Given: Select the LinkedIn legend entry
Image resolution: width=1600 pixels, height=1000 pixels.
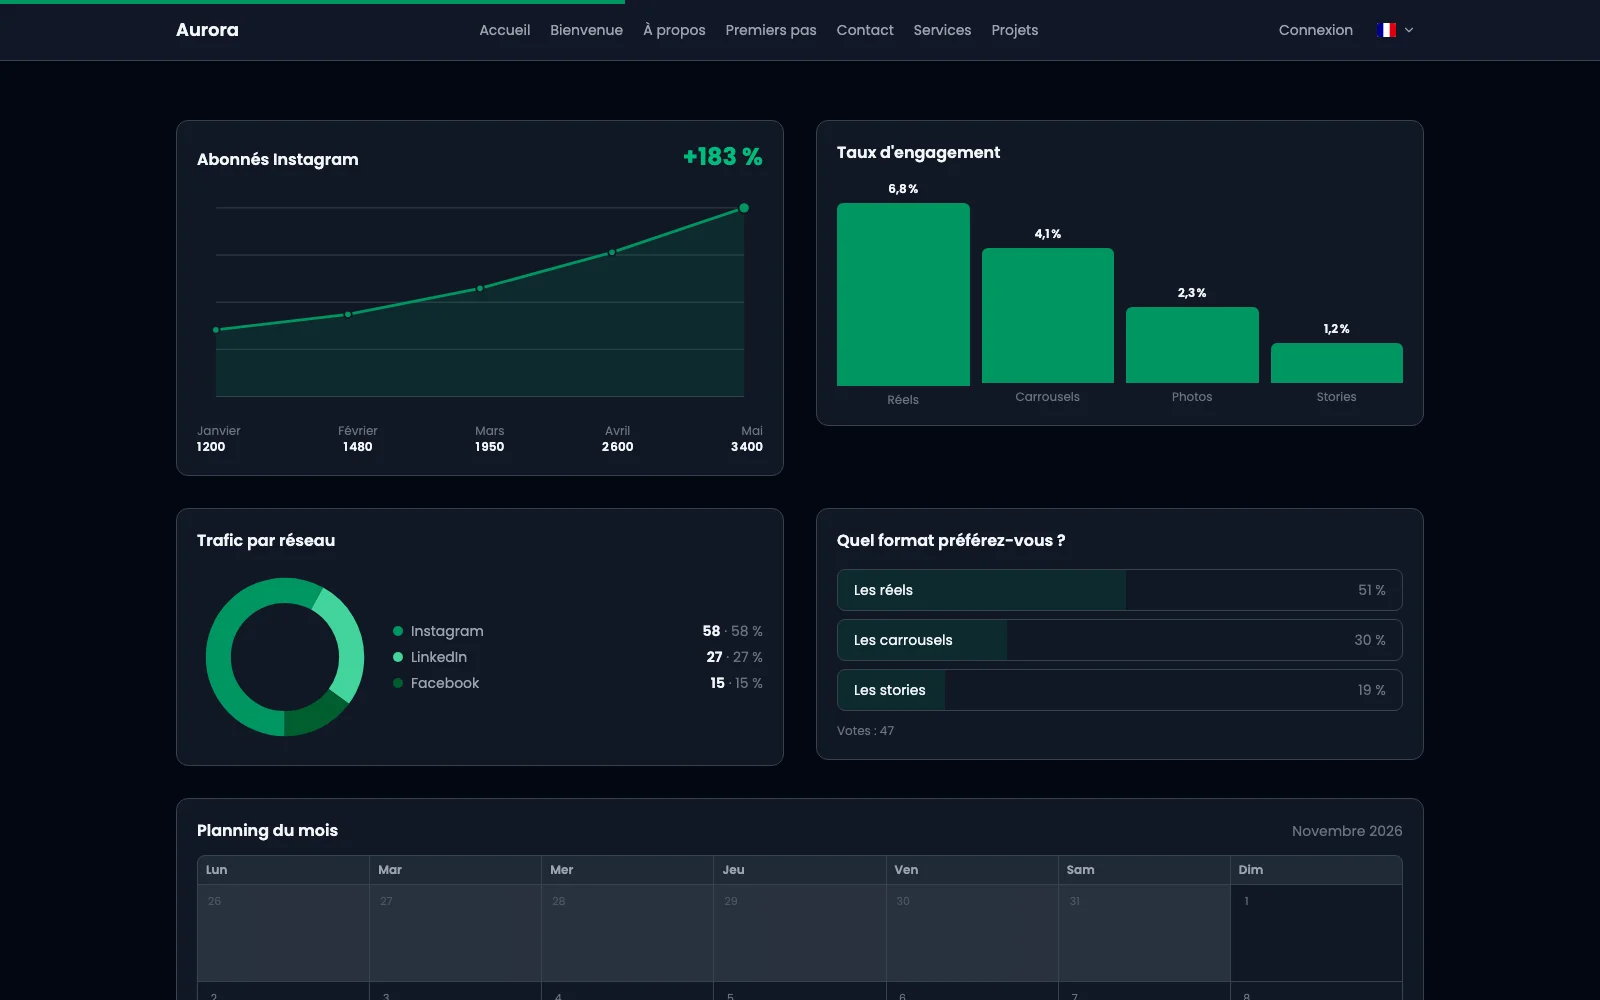Looking at the screenshot, I should pyautogui.click(x=578, y=657).
